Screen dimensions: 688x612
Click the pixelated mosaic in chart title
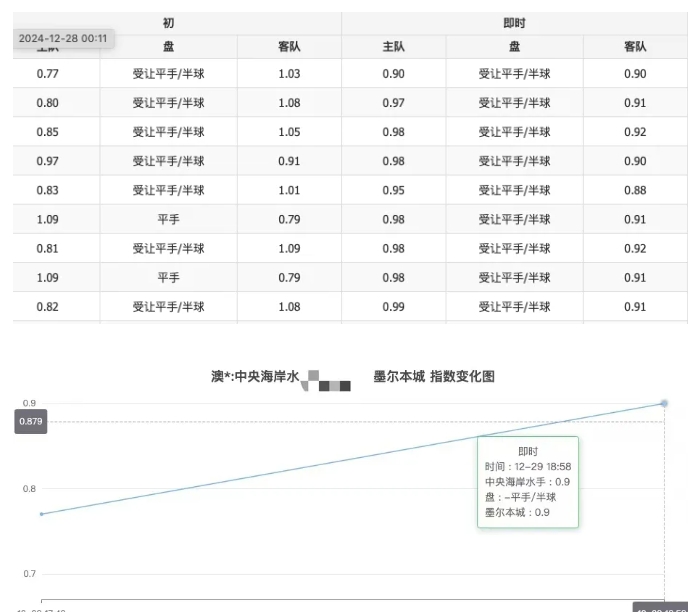point(328,379)
